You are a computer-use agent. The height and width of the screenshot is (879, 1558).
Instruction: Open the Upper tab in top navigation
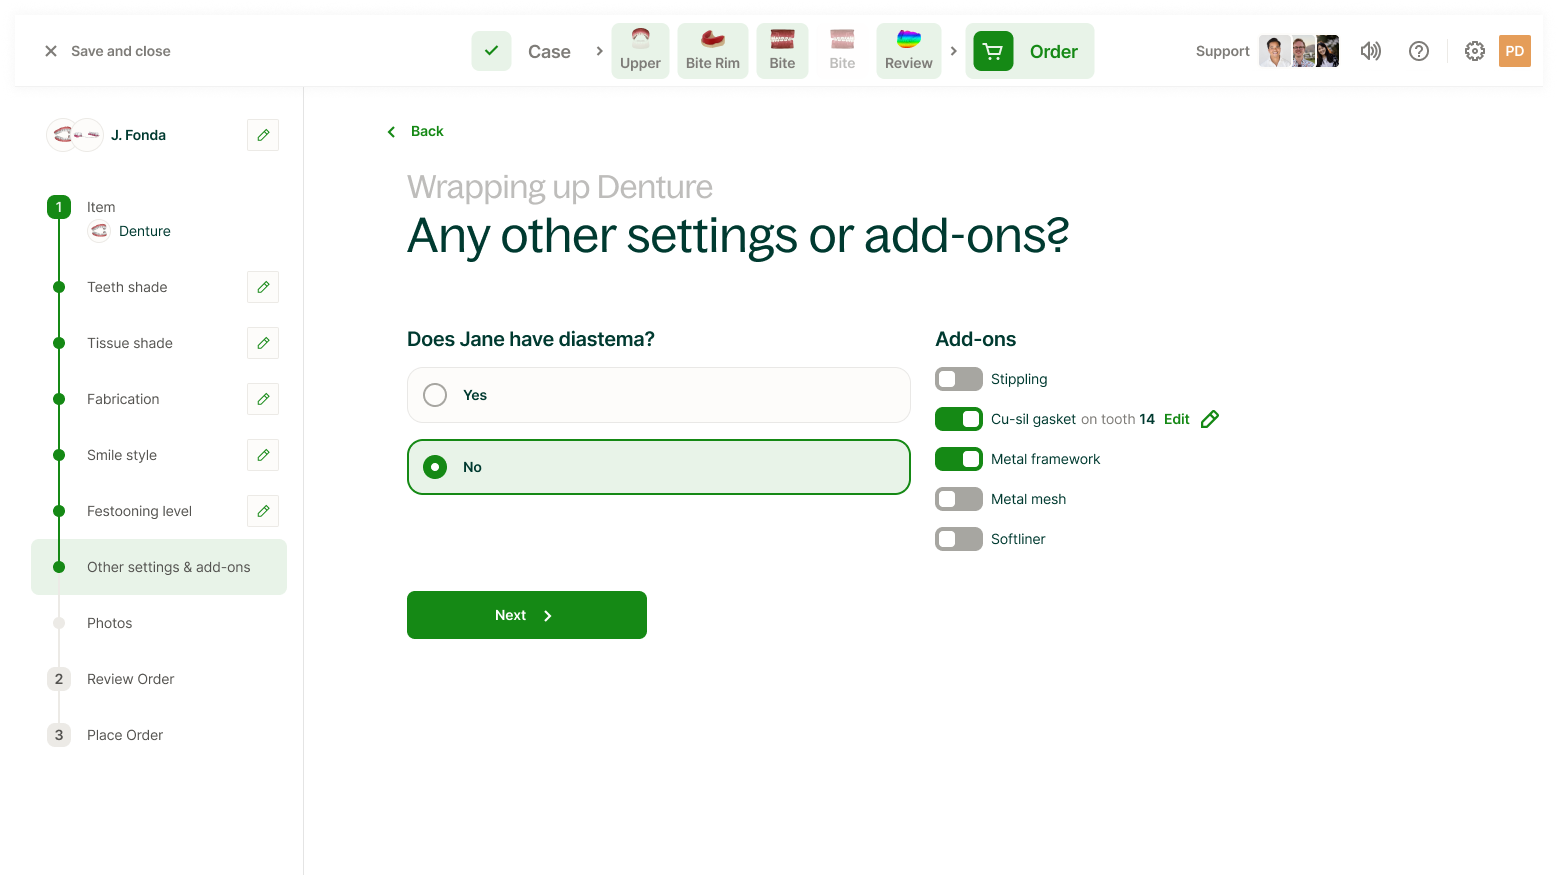(x=640, y=51)
